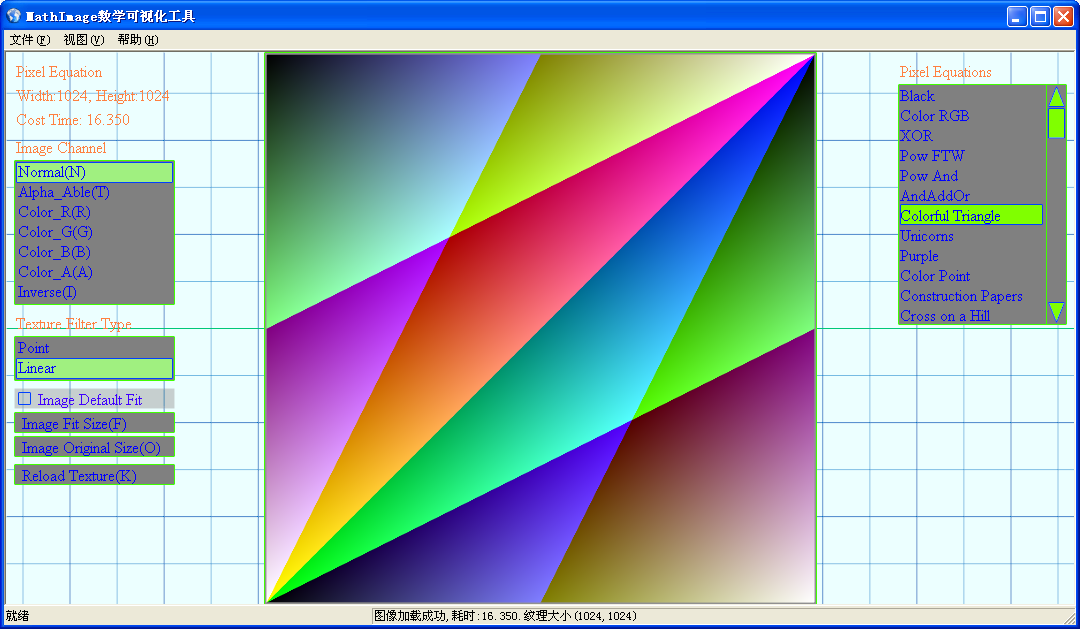Select Color RGB pixel equation

pos(971,116)
